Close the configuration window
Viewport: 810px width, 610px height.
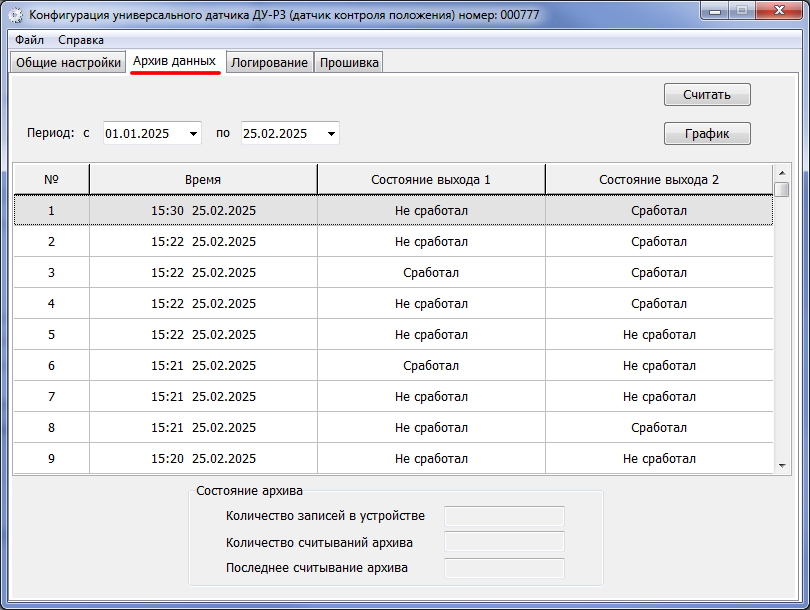point(780,11)
